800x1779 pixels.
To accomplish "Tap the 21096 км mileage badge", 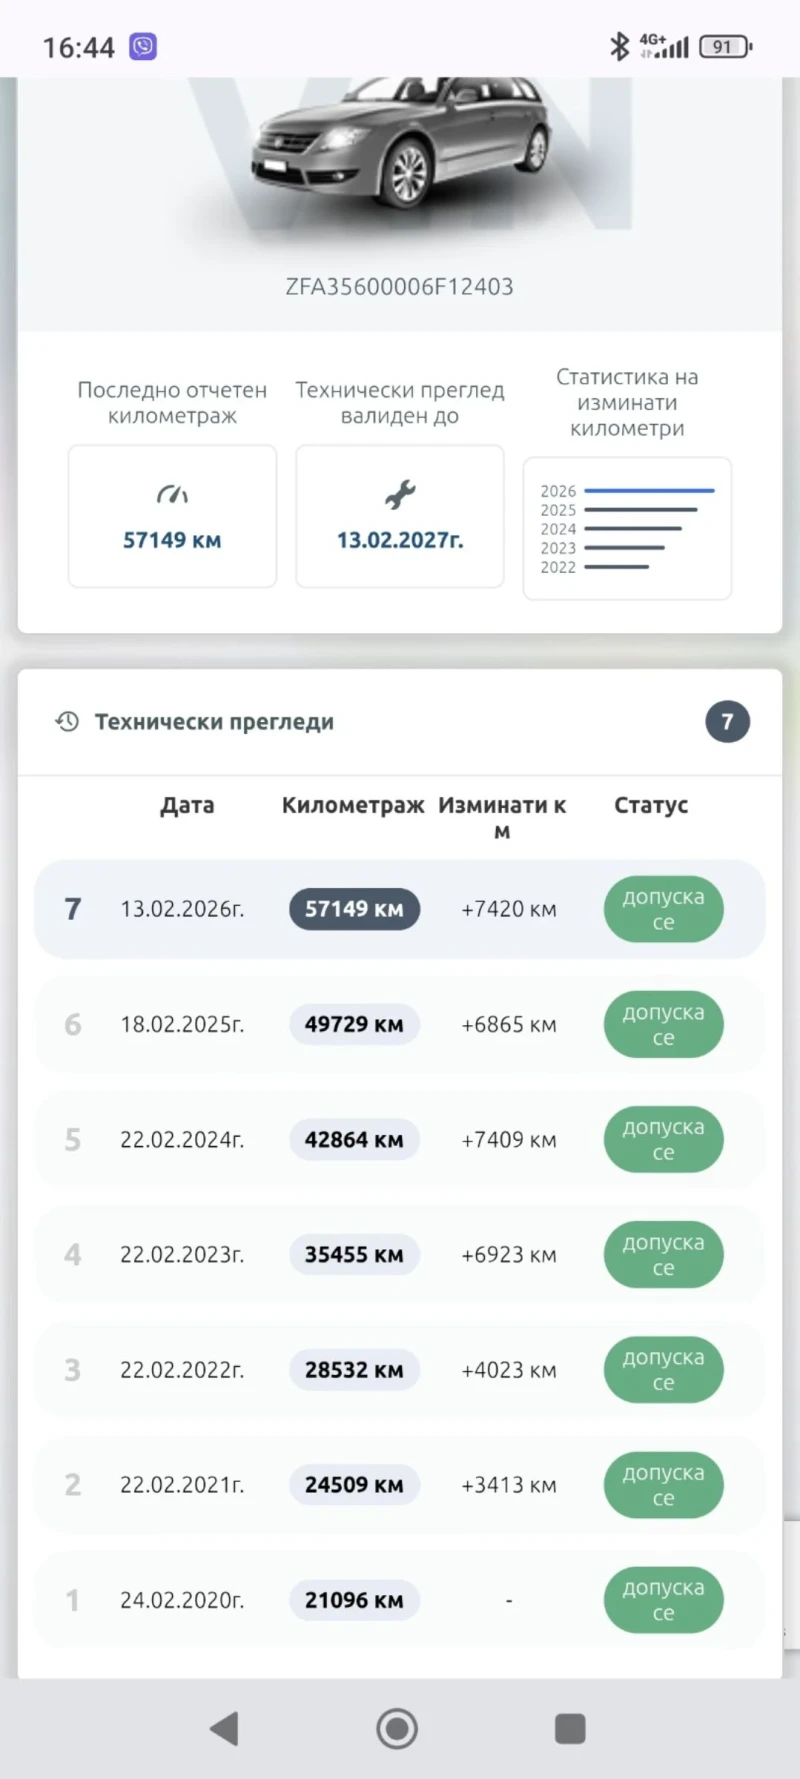I will coord(354,1600).
